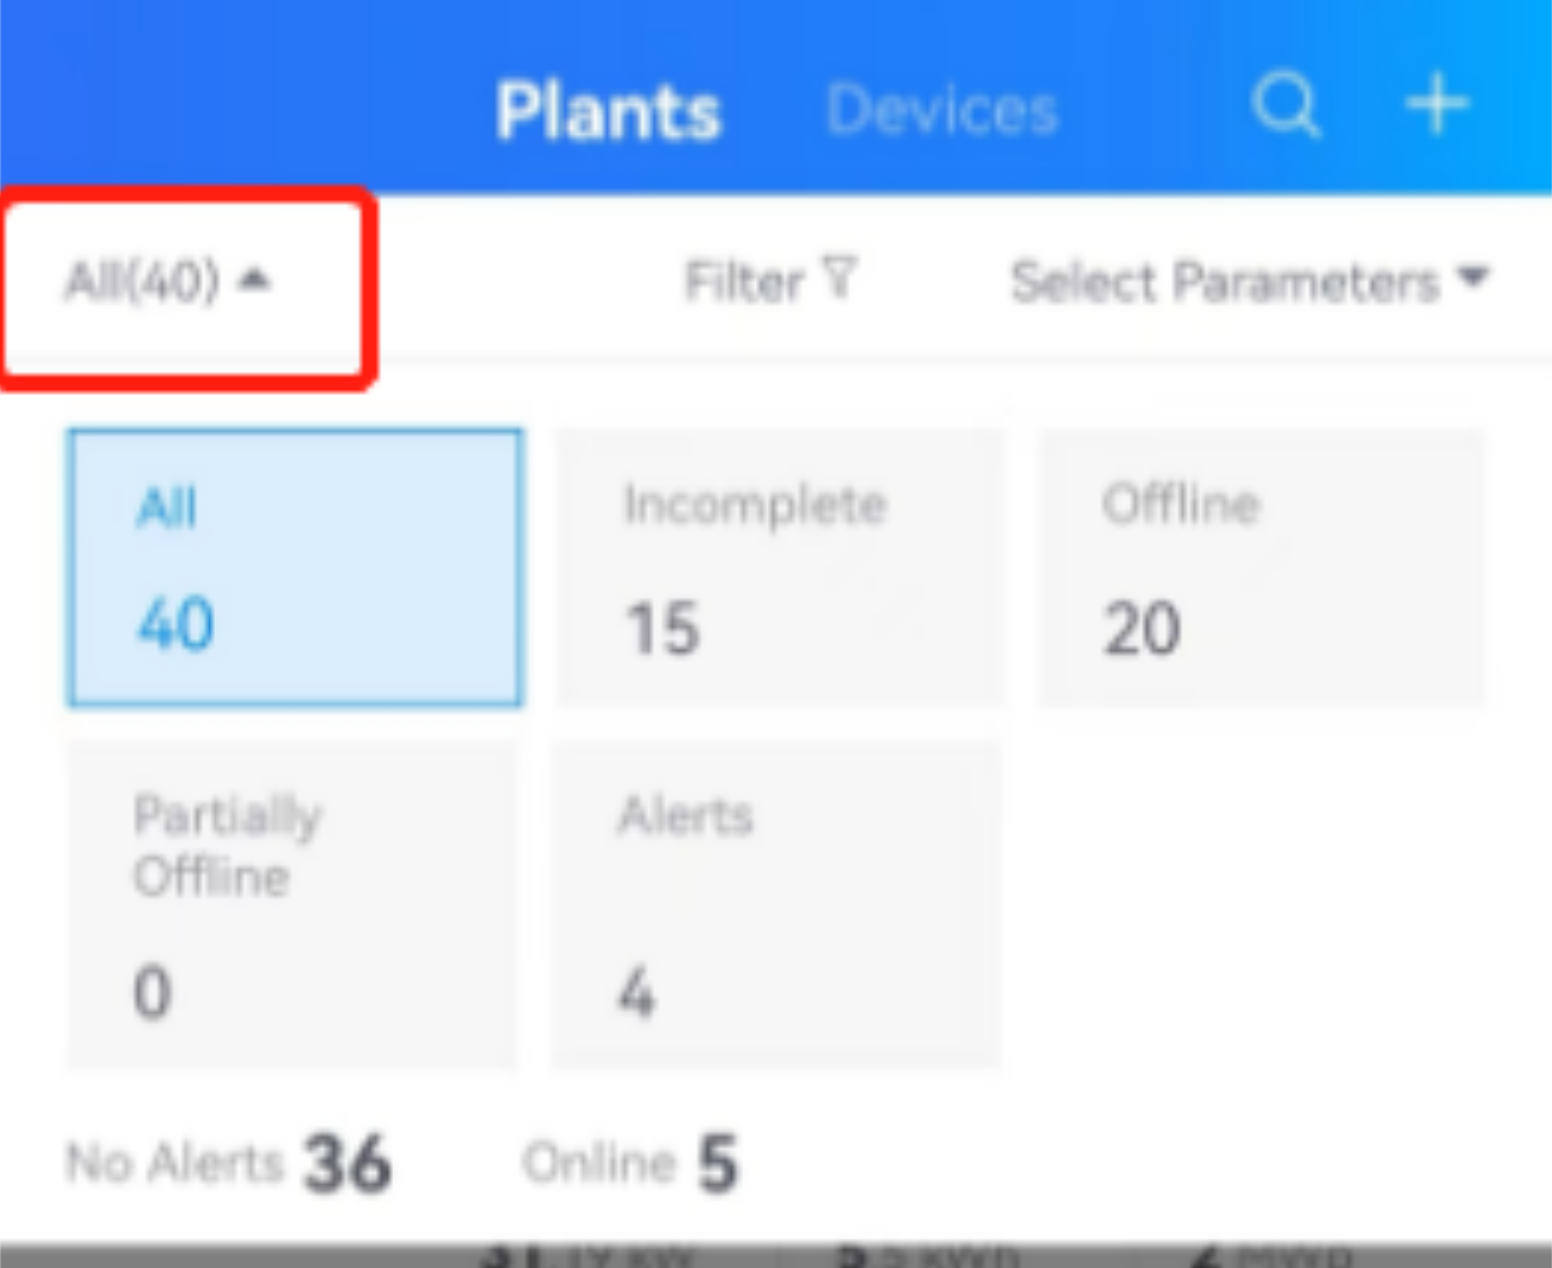Choose the Partially Offline card
The image size is (1552, 1268).
(x=292, y=904)
